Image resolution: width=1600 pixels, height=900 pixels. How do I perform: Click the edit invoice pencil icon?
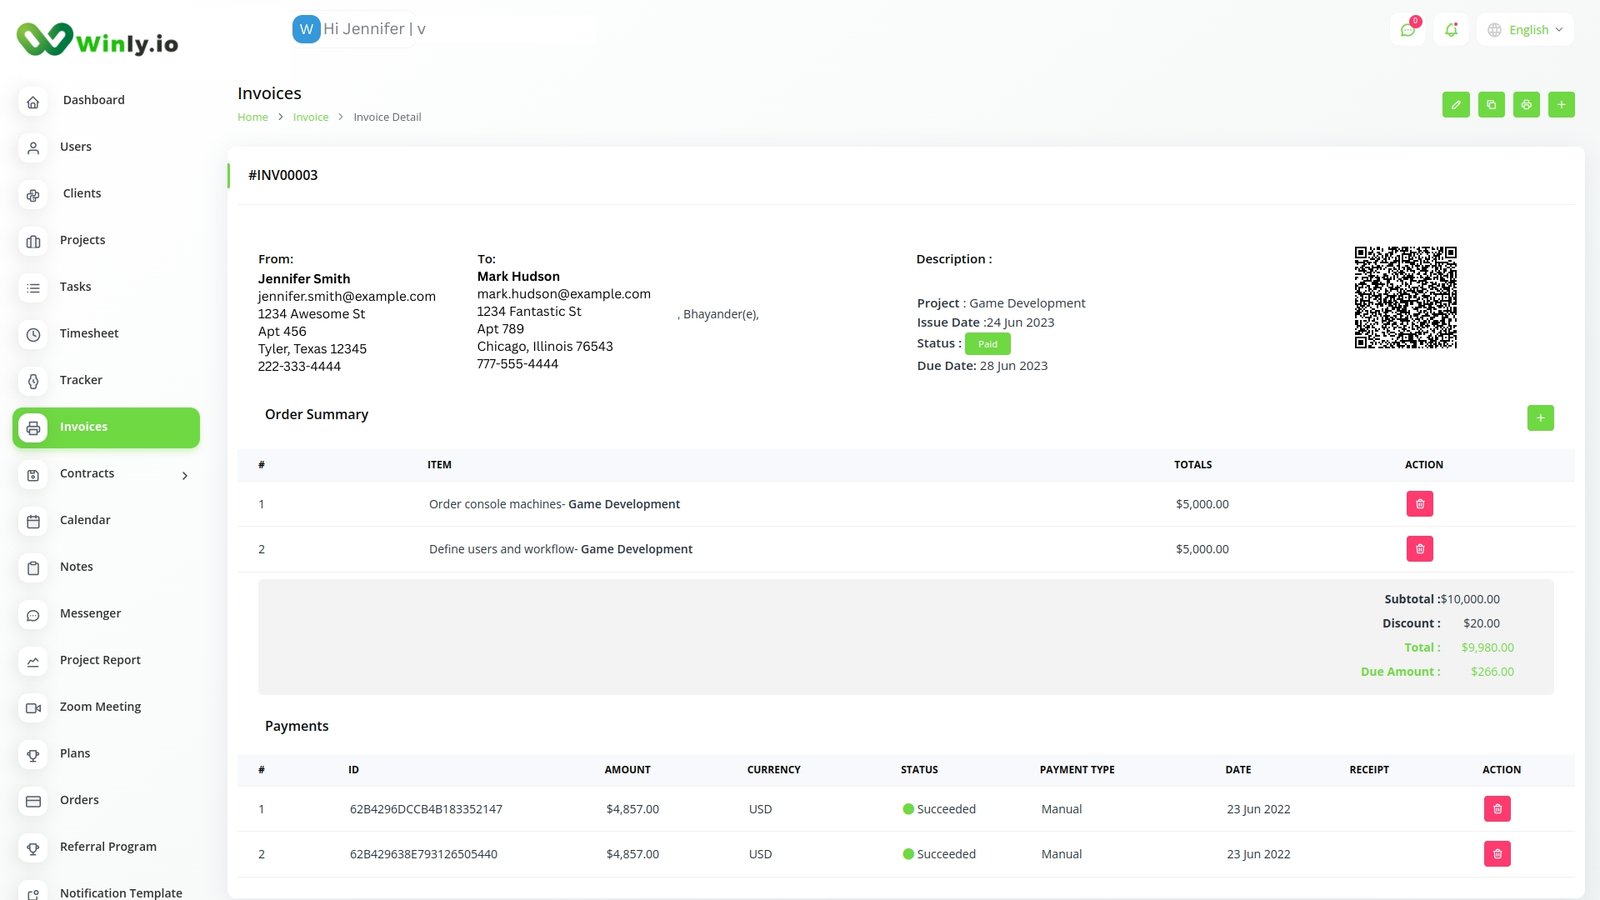(1456, 105)
